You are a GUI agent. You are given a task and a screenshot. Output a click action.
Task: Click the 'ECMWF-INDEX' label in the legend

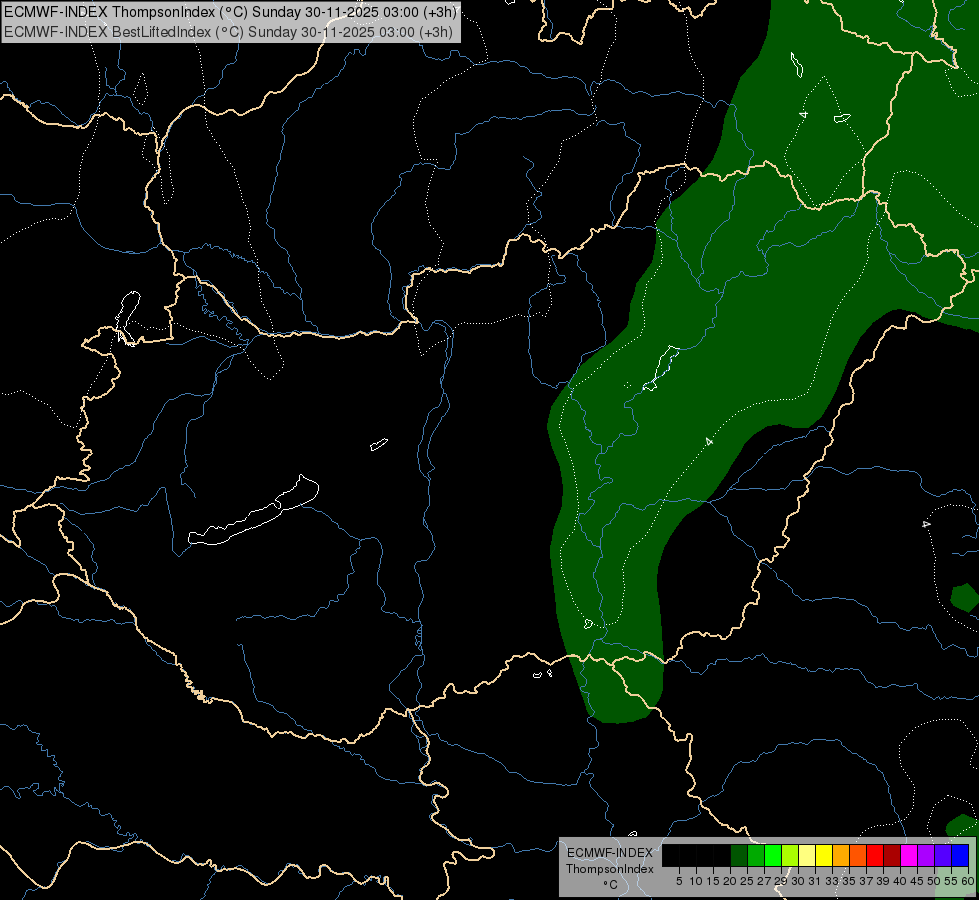pyautogui.click(x=609, y=853)
